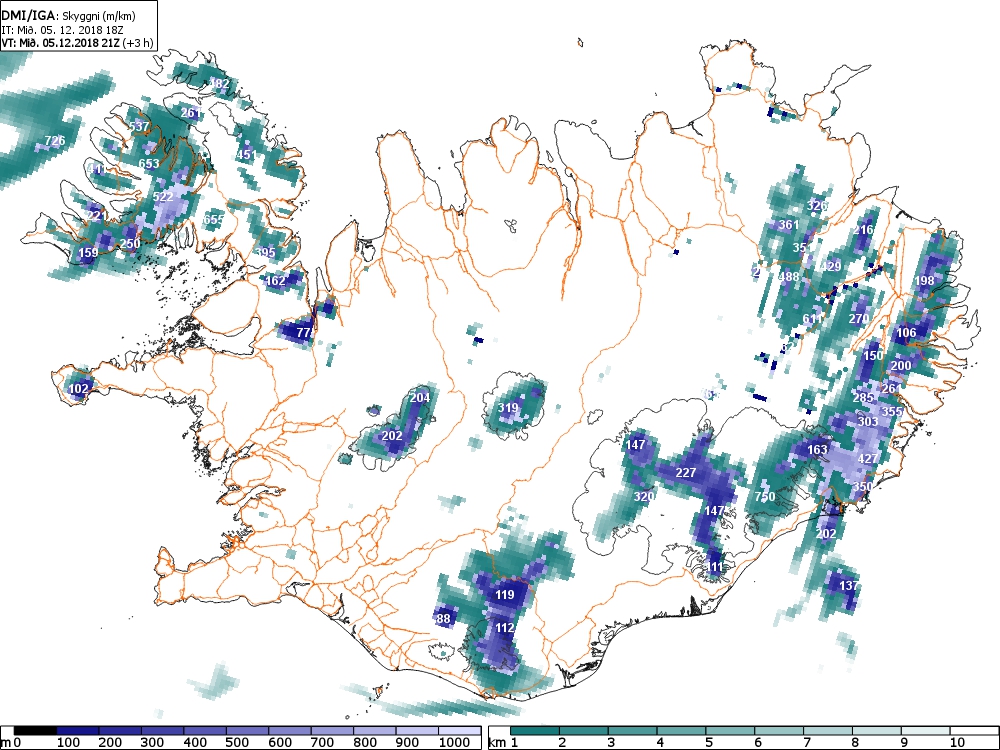Screen dimensions: 1000x750
Task: Click the teal 4–5 km legend swatch
Action: [x=681, y=730]
